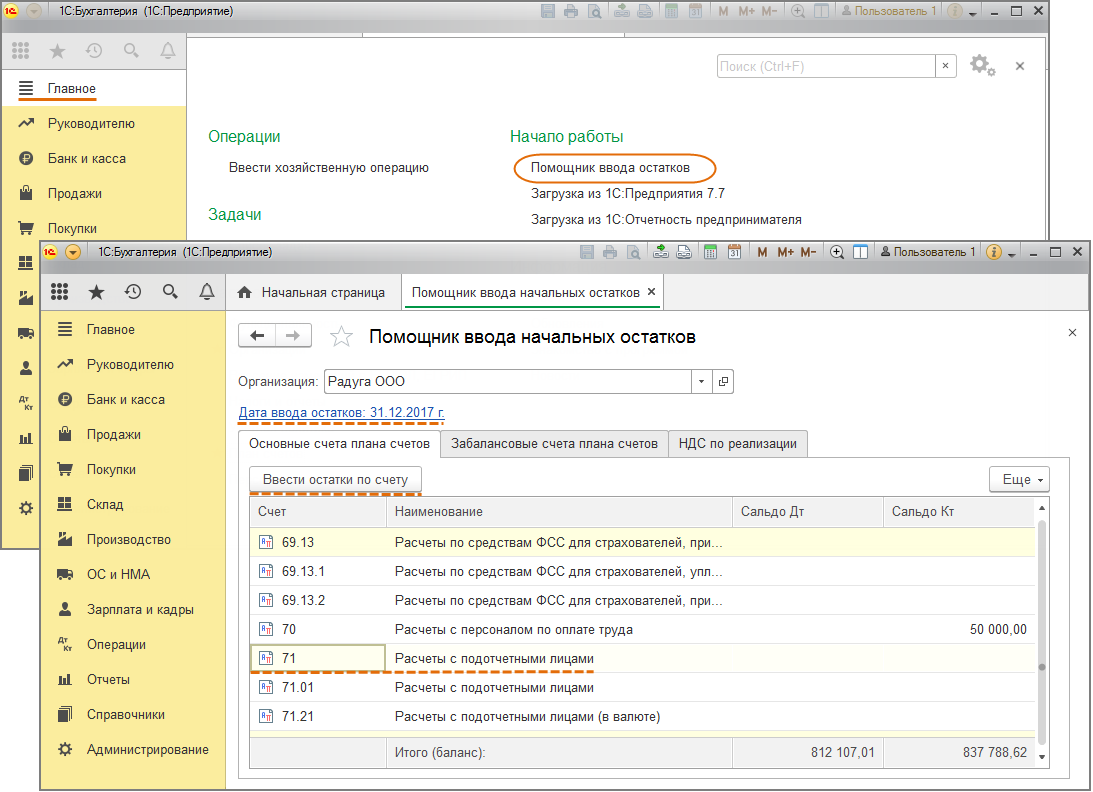This screenshot has height=792, width=1093.
Task: Close the Помощник ввода начальных остатков tab
Action: 652,292
